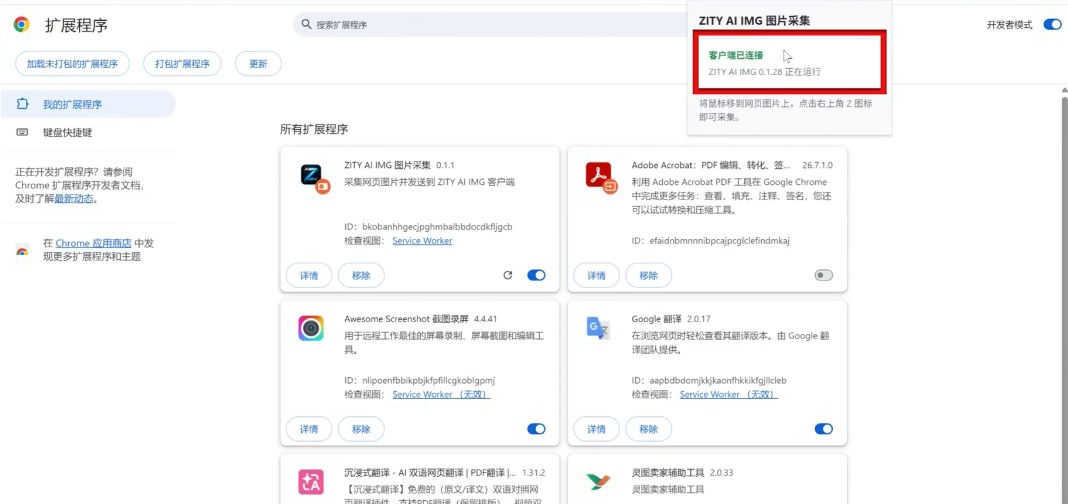Click the 沉浸式翻译 extension icon
This screenshot has width=1068, height=504.
(311, 482)
